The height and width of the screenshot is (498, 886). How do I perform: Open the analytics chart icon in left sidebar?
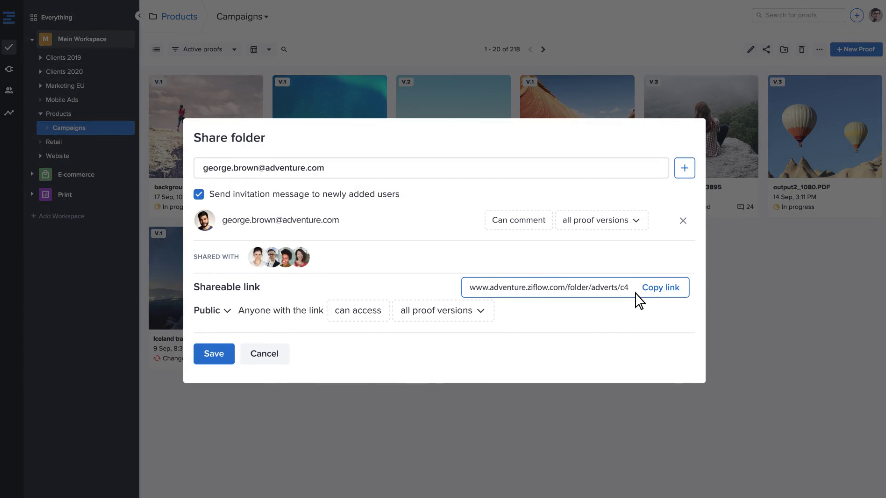coord(9,112)
